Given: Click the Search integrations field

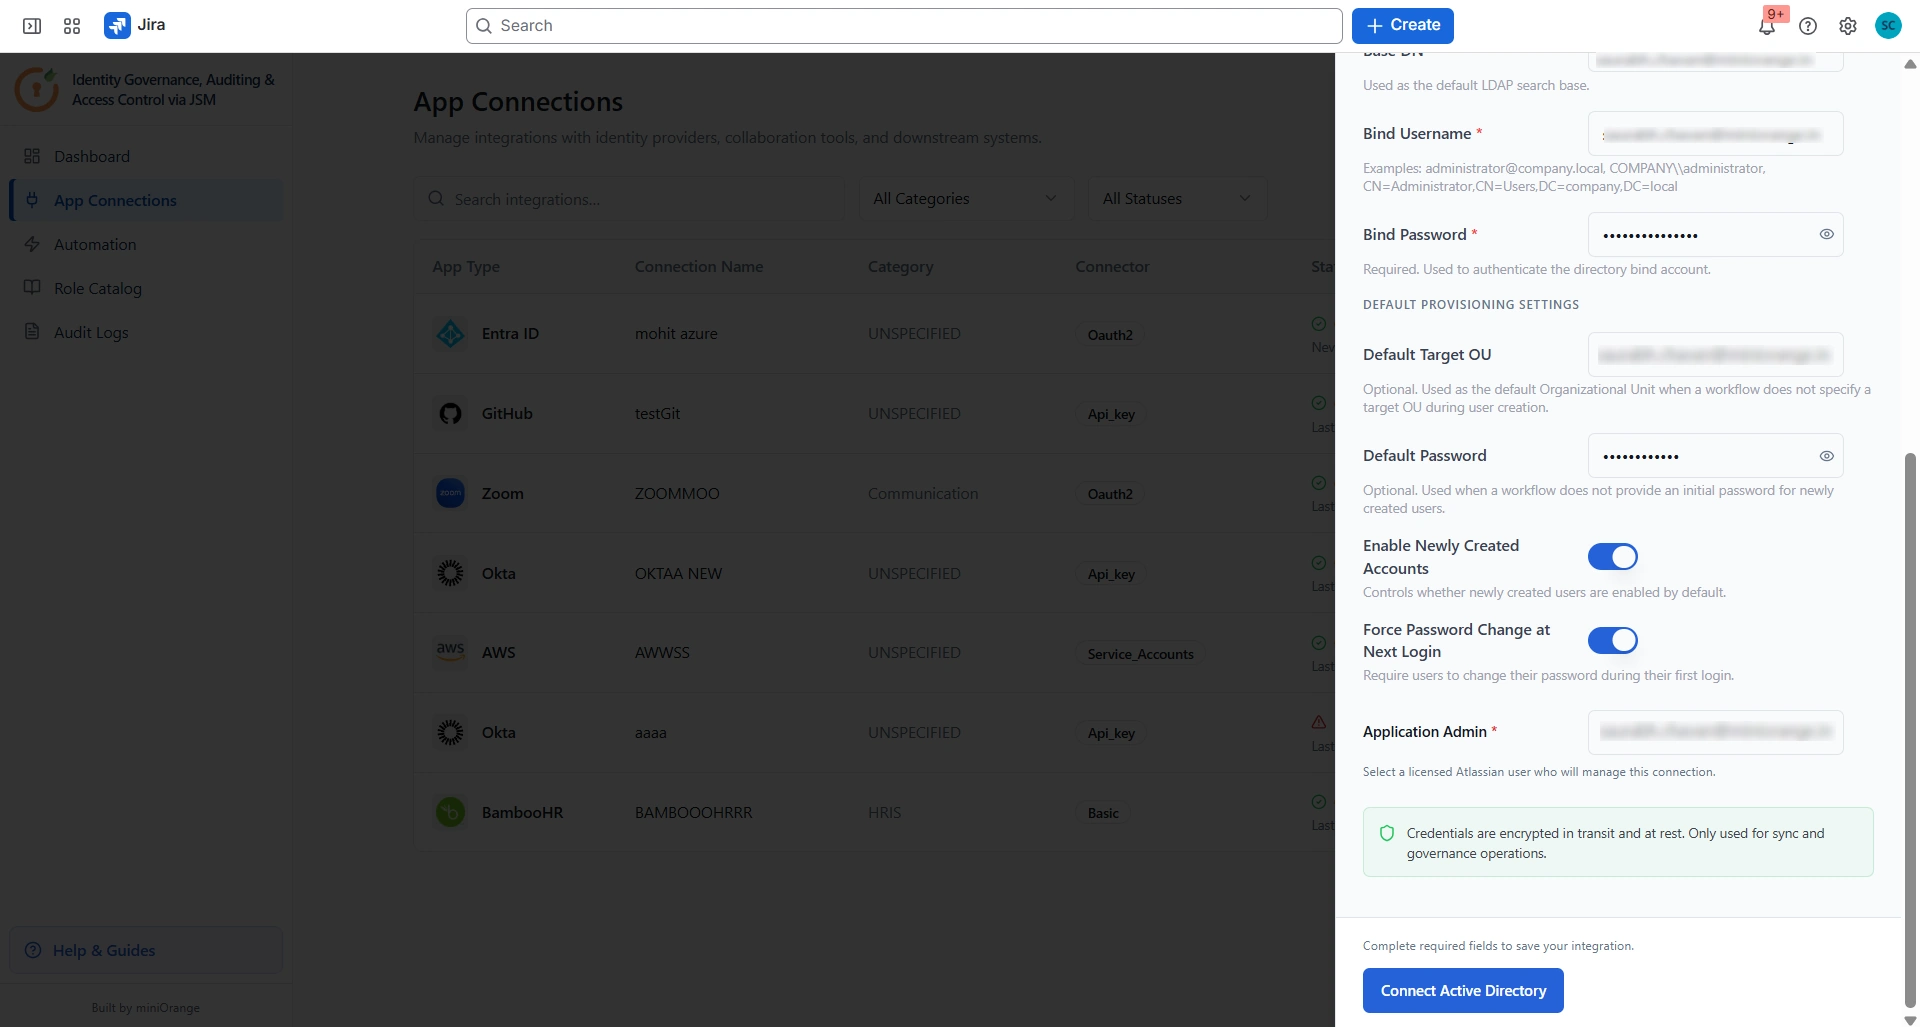Looking at the screenshot, I should point(628,199).
